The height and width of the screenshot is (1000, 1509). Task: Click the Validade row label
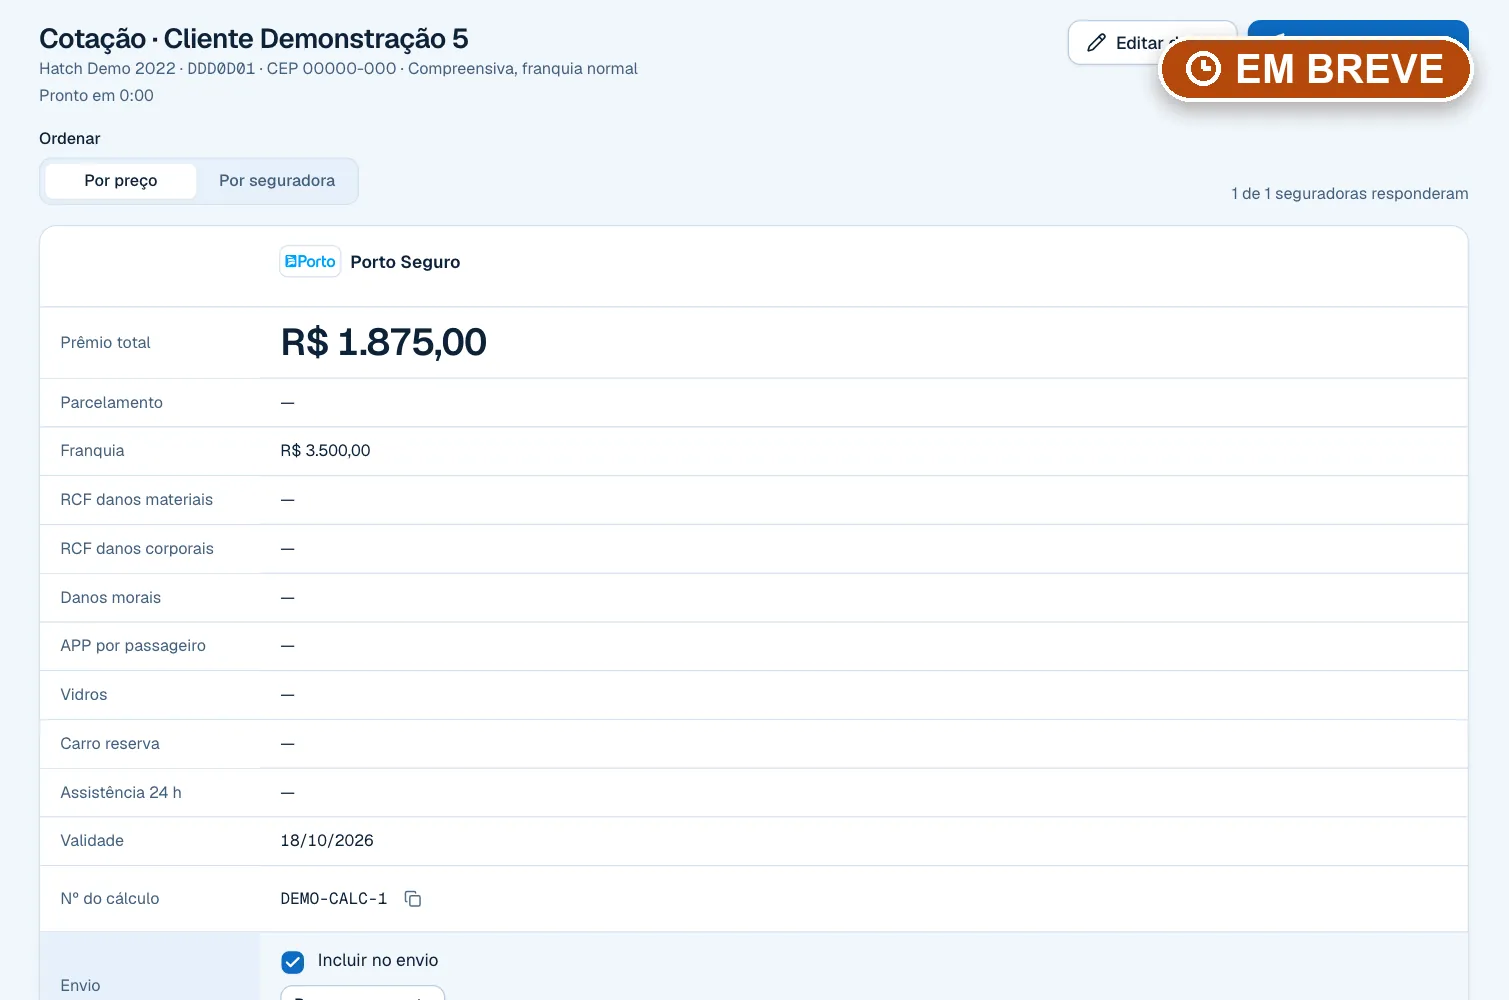click(92, 841)
